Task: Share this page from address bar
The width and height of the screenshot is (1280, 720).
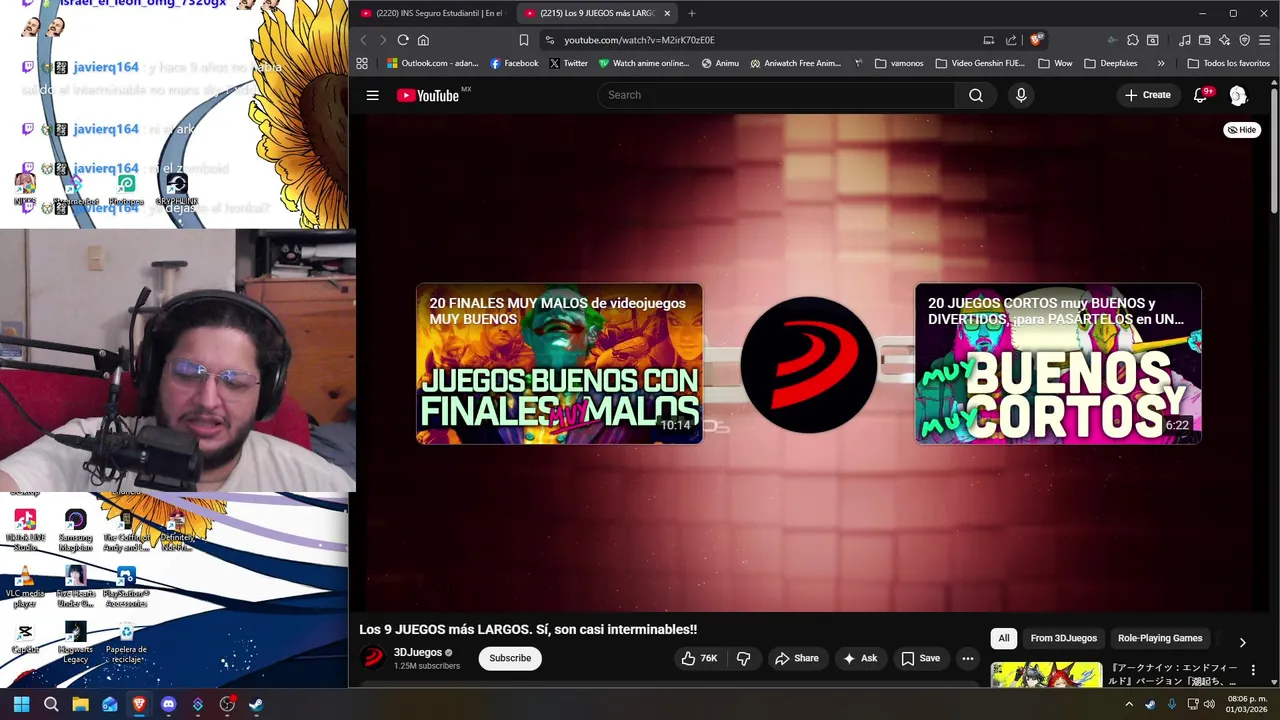Action: click(x=1011, y=40)
